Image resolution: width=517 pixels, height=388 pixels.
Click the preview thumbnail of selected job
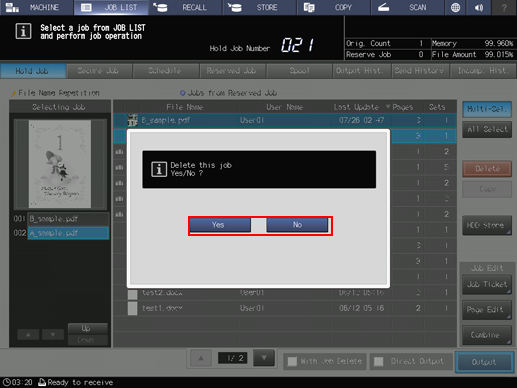60,164
